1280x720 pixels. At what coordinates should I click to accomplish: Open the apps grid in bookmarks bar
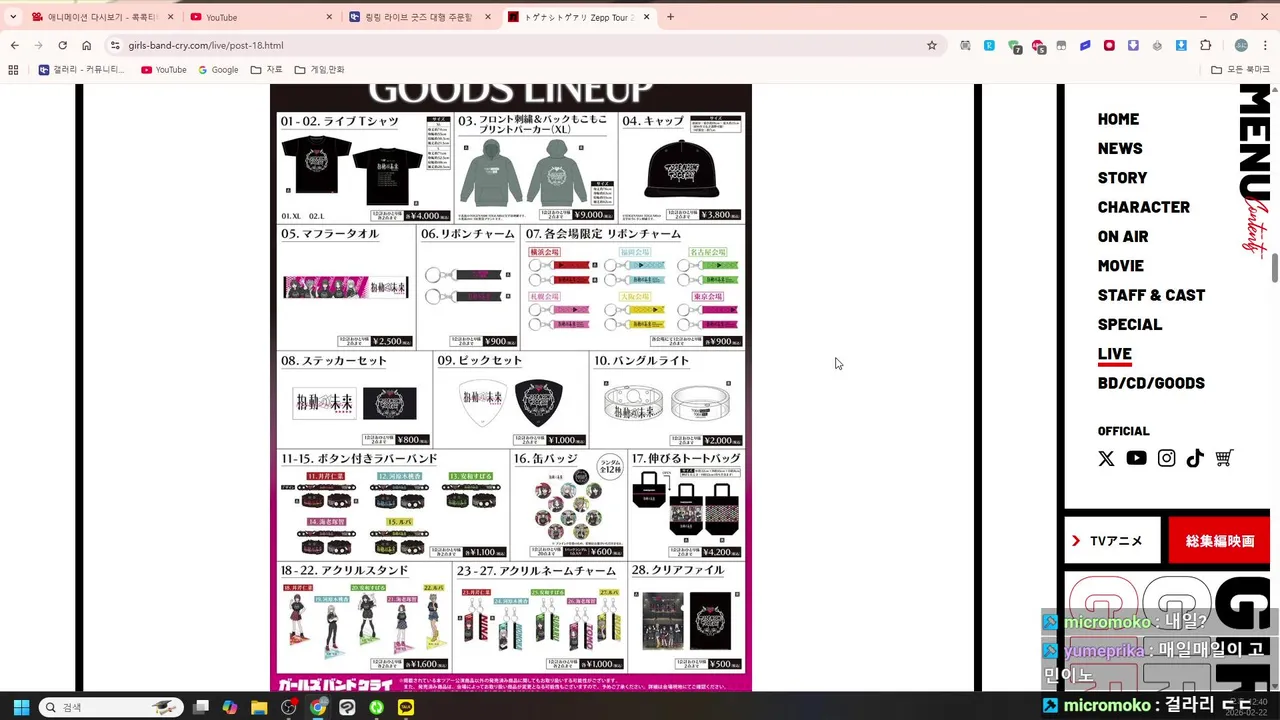pos(13,70)
